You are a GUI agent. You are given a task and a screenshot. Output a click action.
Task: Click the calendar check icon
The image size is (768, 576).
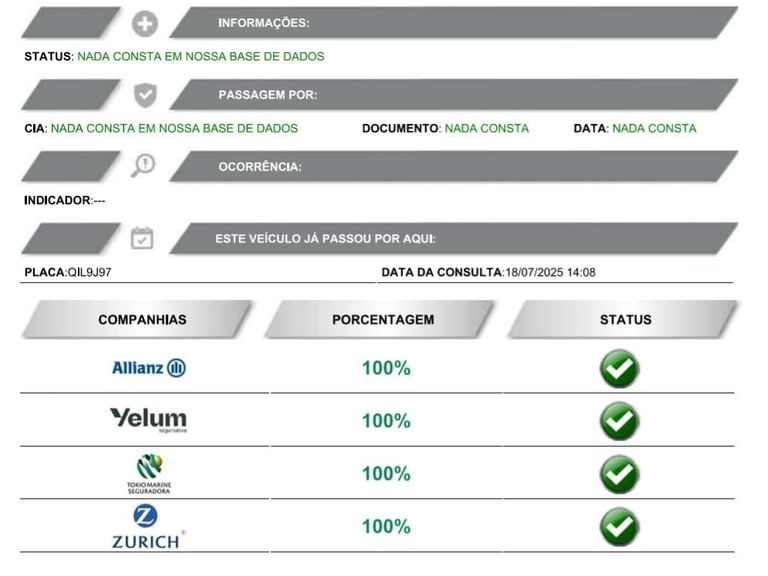(x=142, y=239)
